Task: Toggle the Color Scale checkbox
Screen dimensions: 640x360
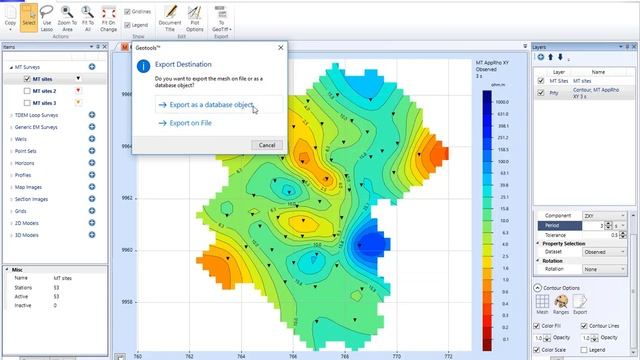Action: pyautogui.click(x=537, y=350)
